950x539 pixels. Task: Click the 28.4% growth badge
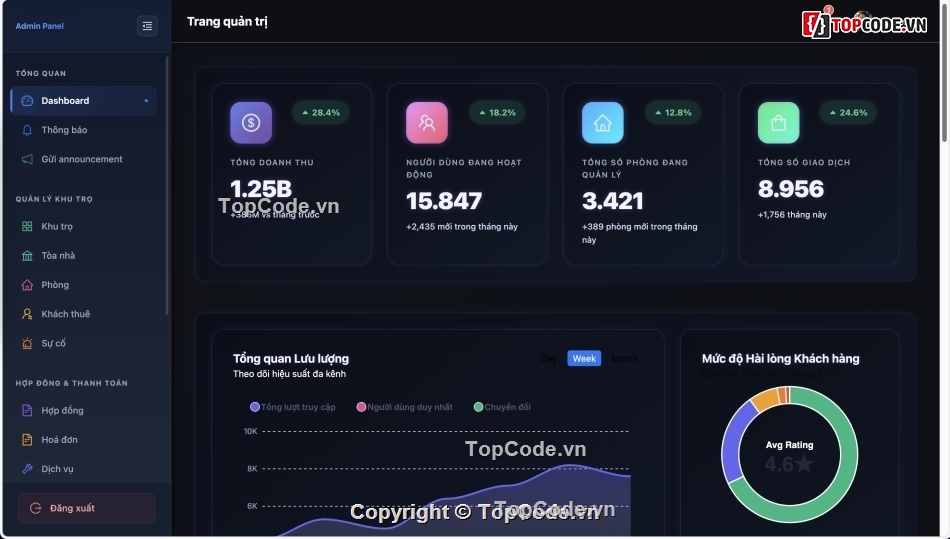(x=321, y=113)
